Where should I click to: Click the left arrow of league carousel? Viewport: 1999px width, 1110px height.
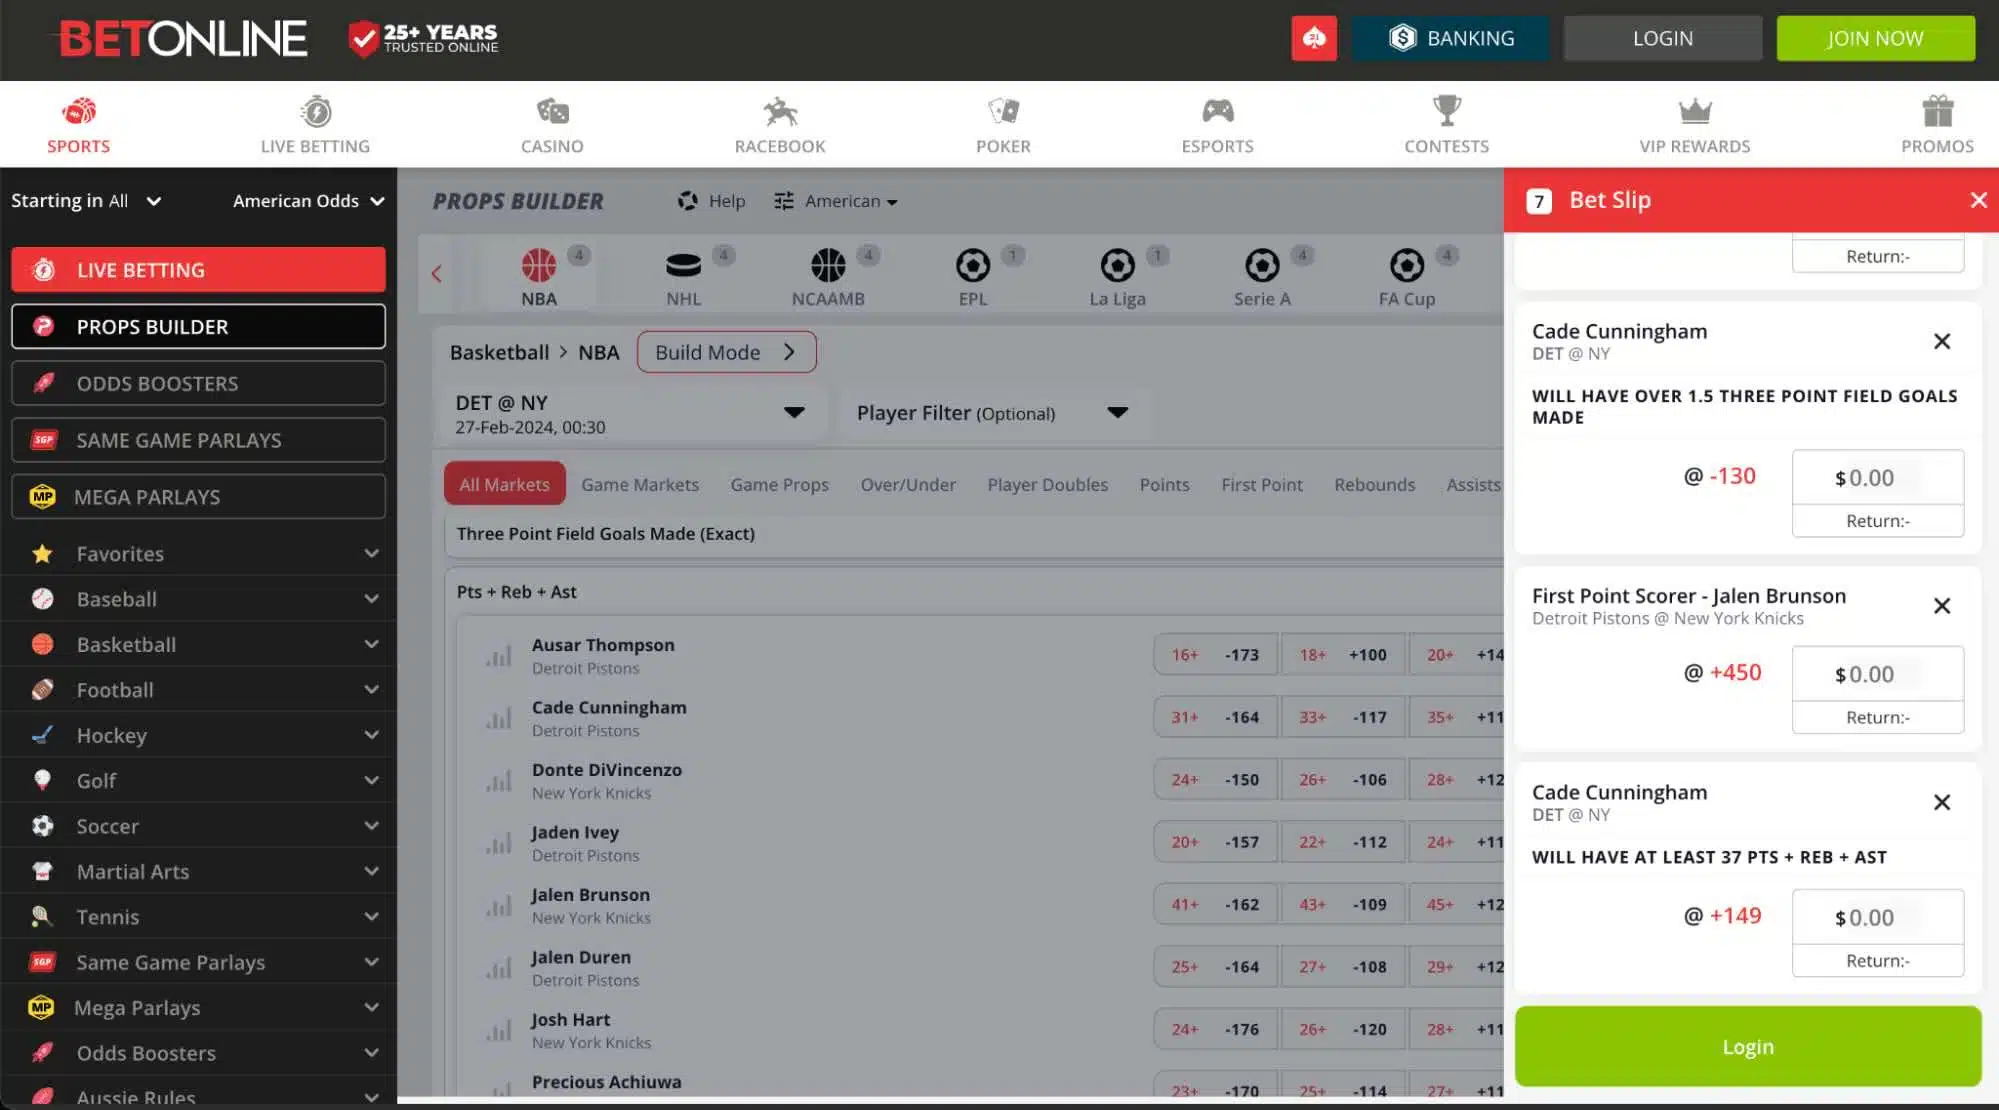pyautogui.click(x=436, y=274)
